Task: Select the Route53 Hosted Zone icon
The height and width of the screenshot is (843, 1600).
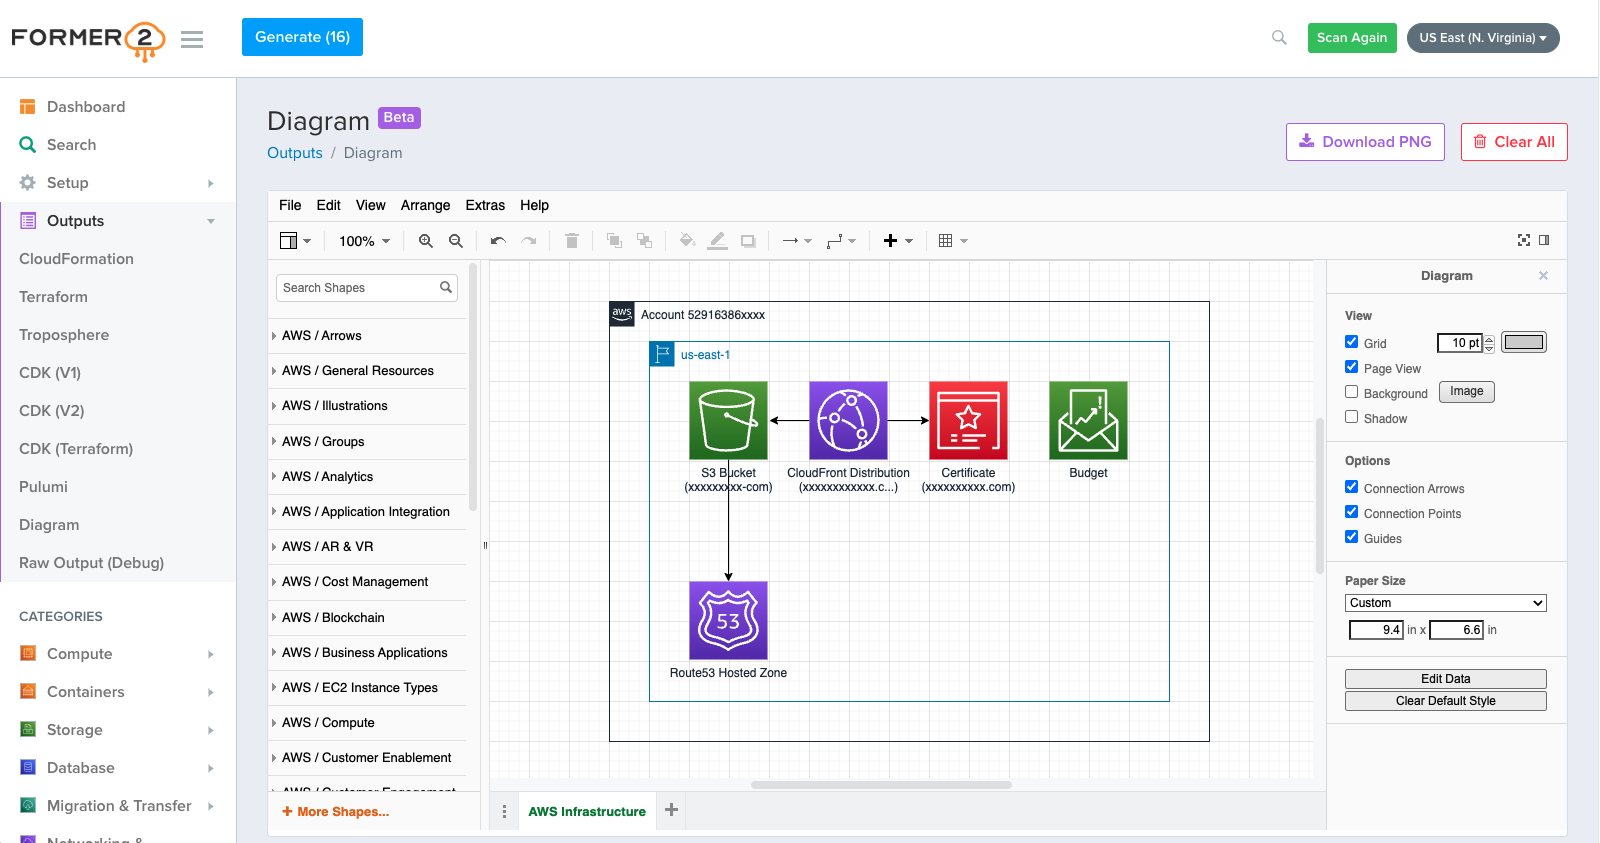Action: pyautogui.click(x=728, y=620)
